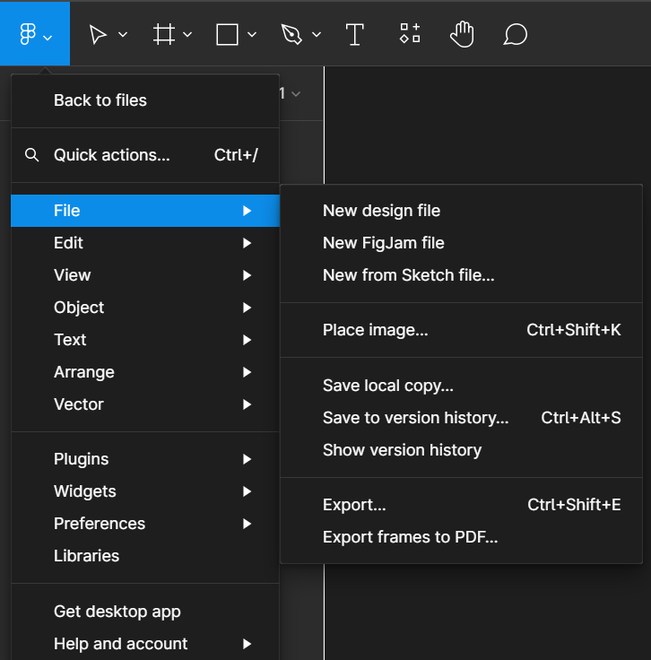Screen dimensions: 651x660
Task: Open dropdown arrow next to Move tool
Action: (123, 35)
